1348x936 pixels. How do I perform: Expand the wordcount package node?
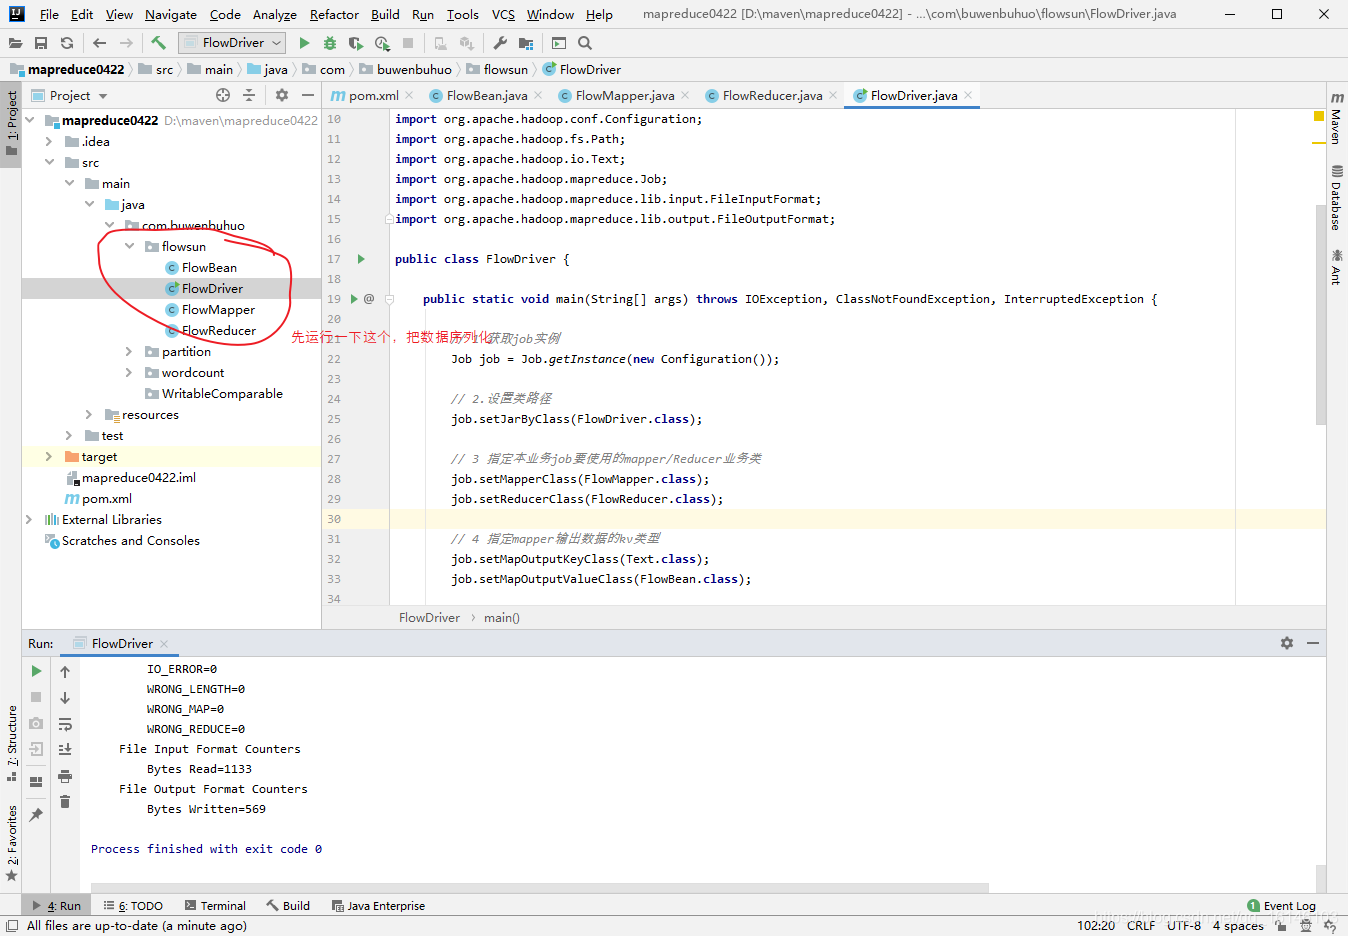click(x=129, y=373)
